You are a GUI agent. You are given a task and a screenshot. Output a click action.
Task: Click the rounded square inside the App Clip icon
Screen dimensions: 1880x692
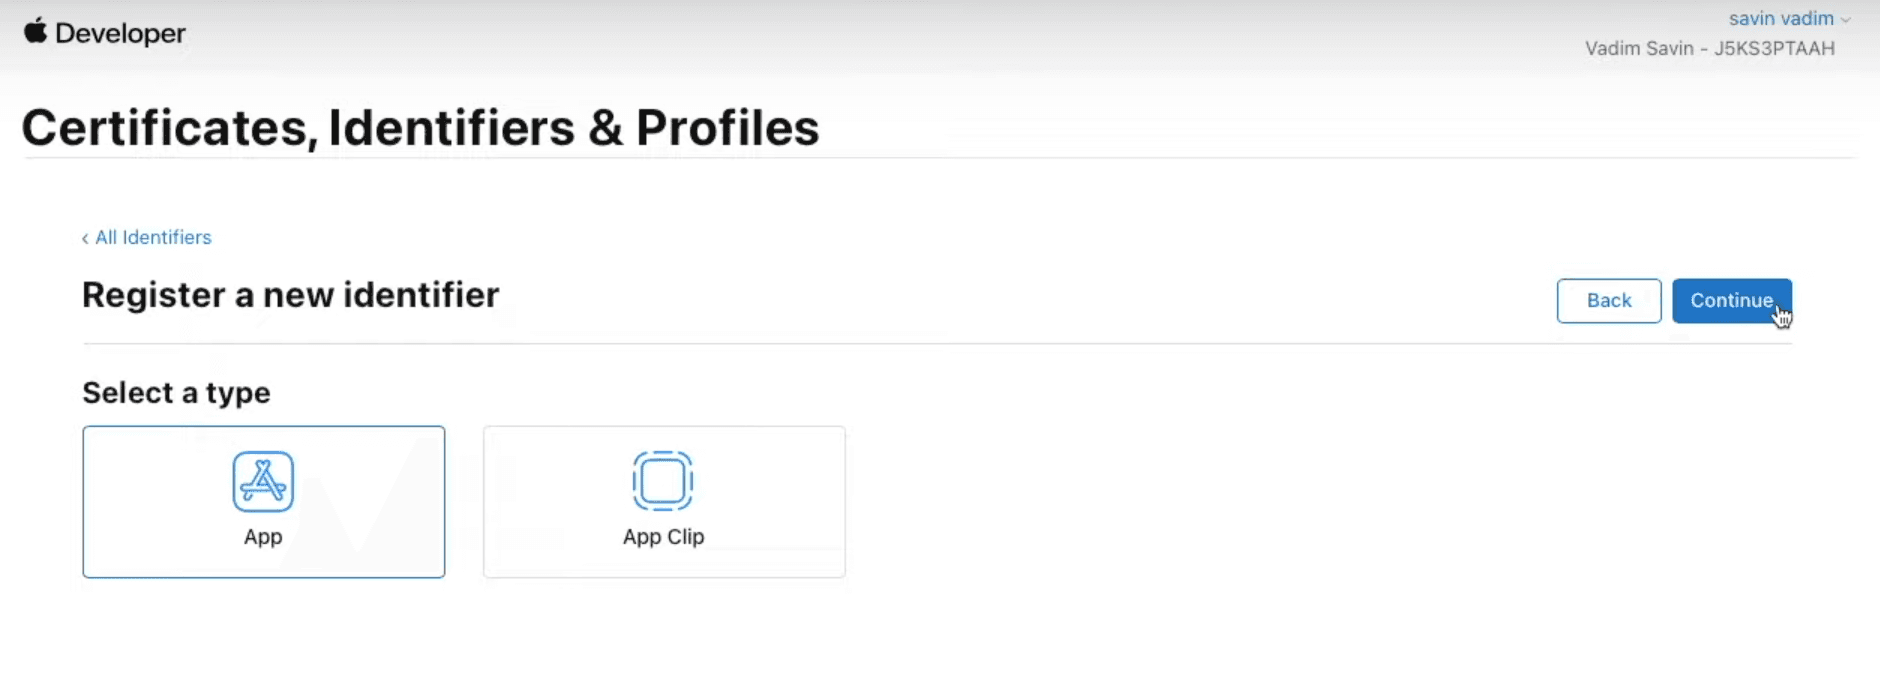tap(663, 480)
